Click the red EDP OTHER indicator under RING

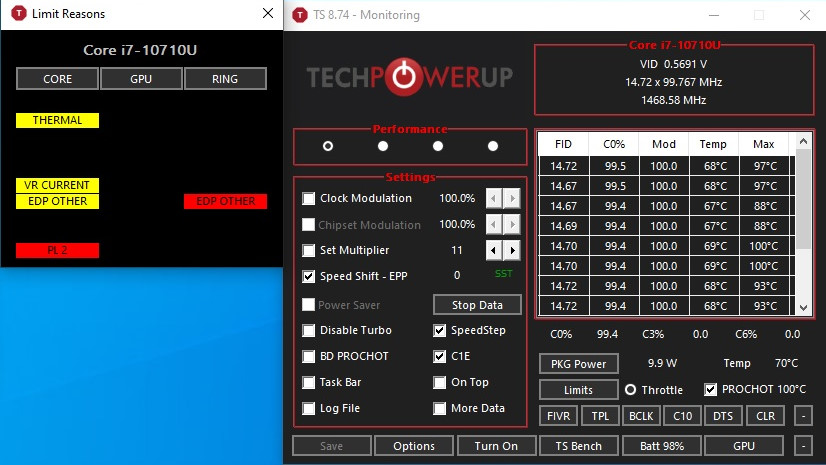point(225,201)
